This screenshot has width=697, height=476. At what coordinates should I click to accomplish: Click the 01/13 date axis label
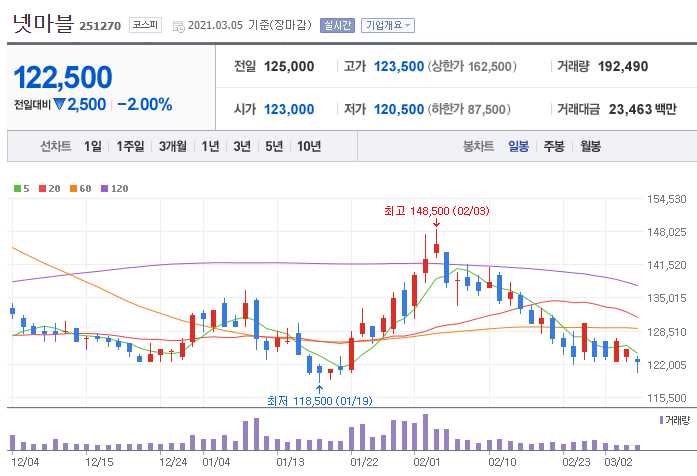[x=290, y=462]
